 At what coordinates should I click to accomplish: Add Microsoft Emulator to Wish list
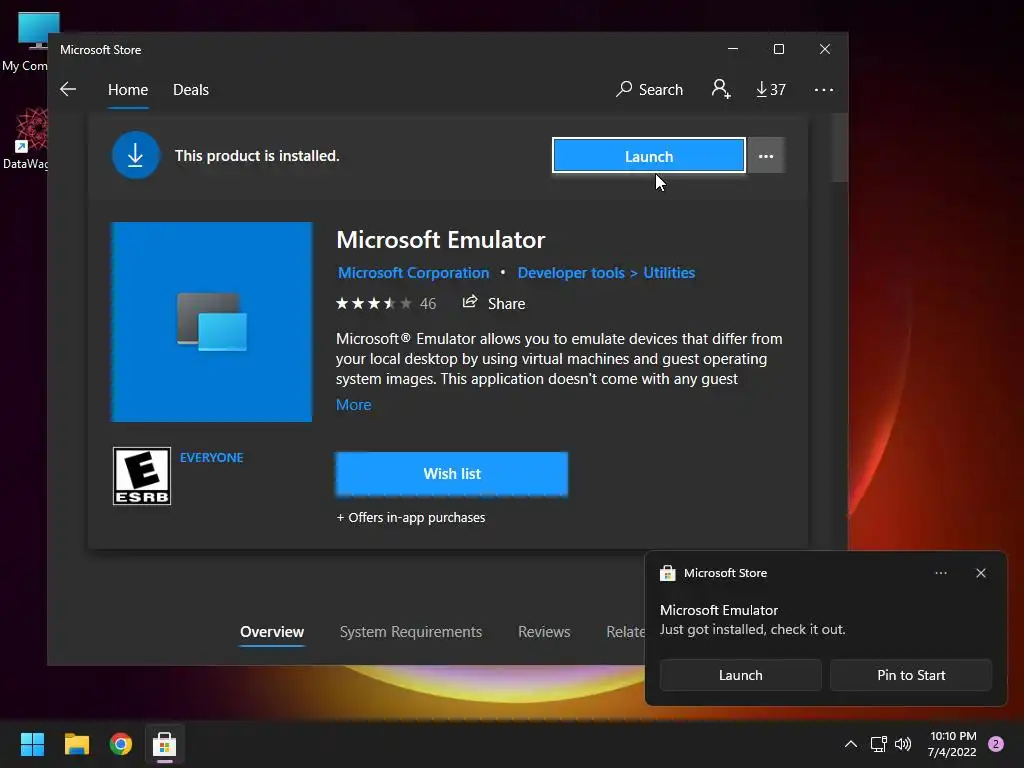point(451,474)
